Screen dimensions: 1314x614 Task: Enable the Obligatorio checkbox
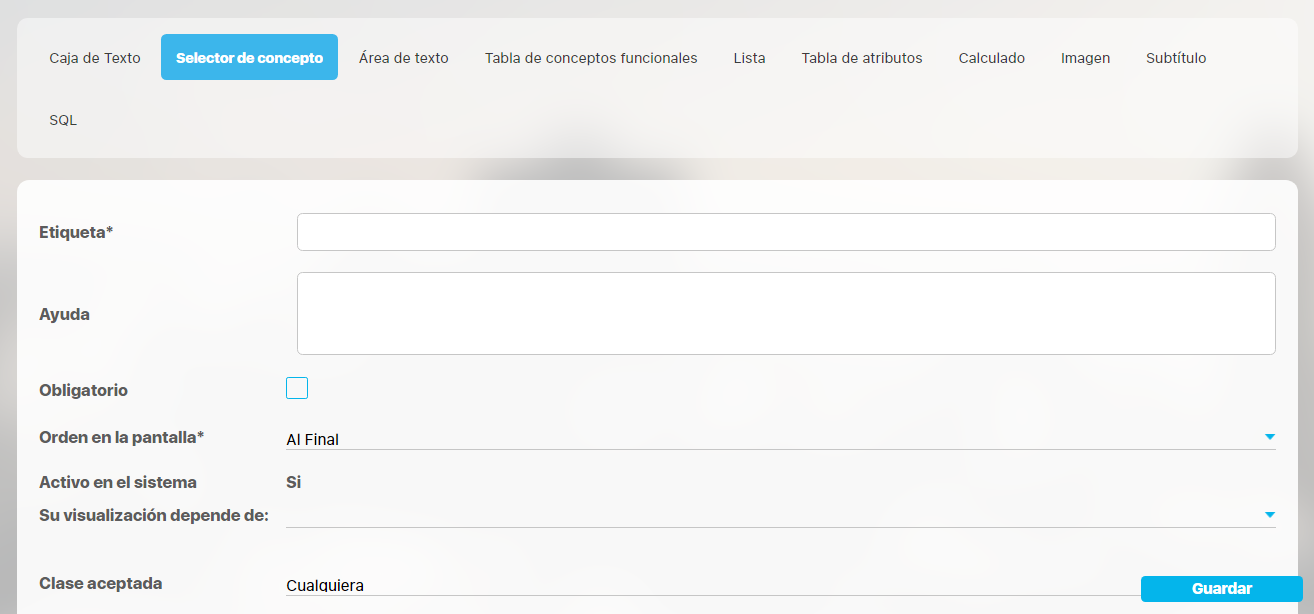[x=297, y=388]
